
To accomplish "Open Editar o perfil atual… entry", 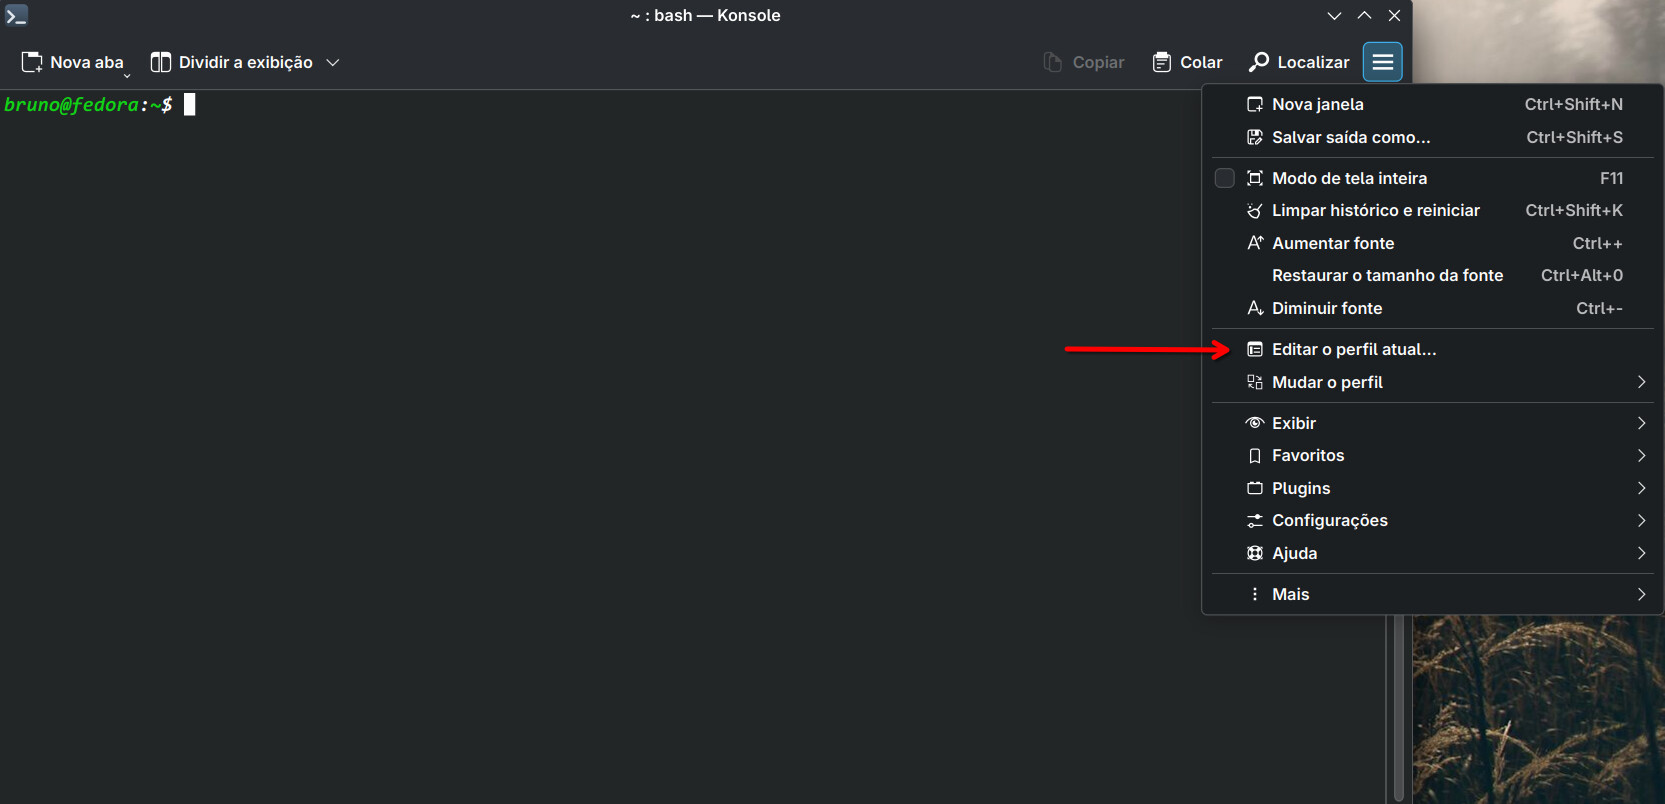I will pyautogui.click(x=1432, y=349).
